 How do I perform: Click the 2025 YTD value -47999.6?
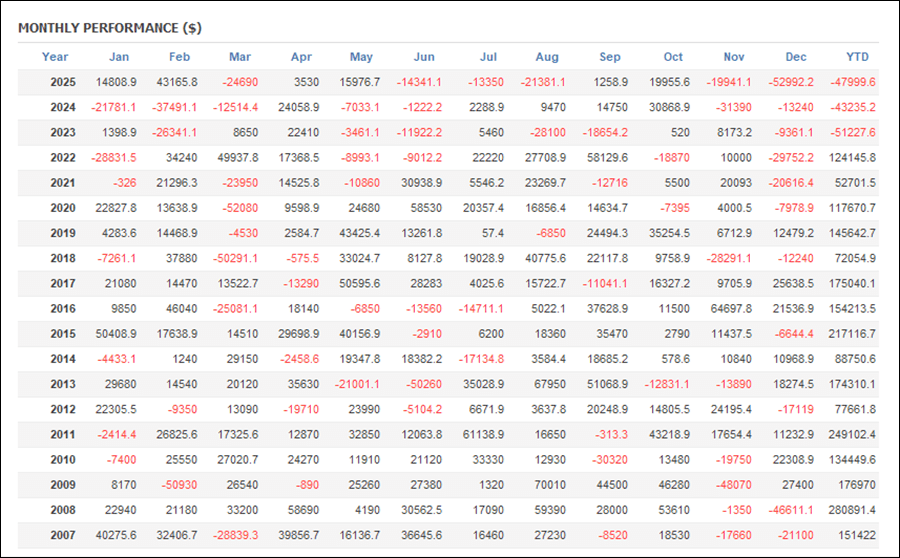click(x=853, y=82)
